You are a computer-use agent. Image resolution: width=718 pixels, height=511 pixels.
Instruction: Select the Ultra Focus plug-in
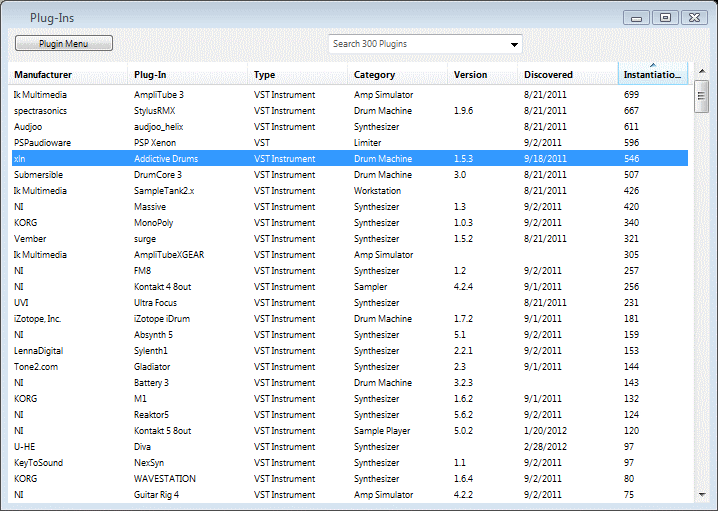point(350,303)
